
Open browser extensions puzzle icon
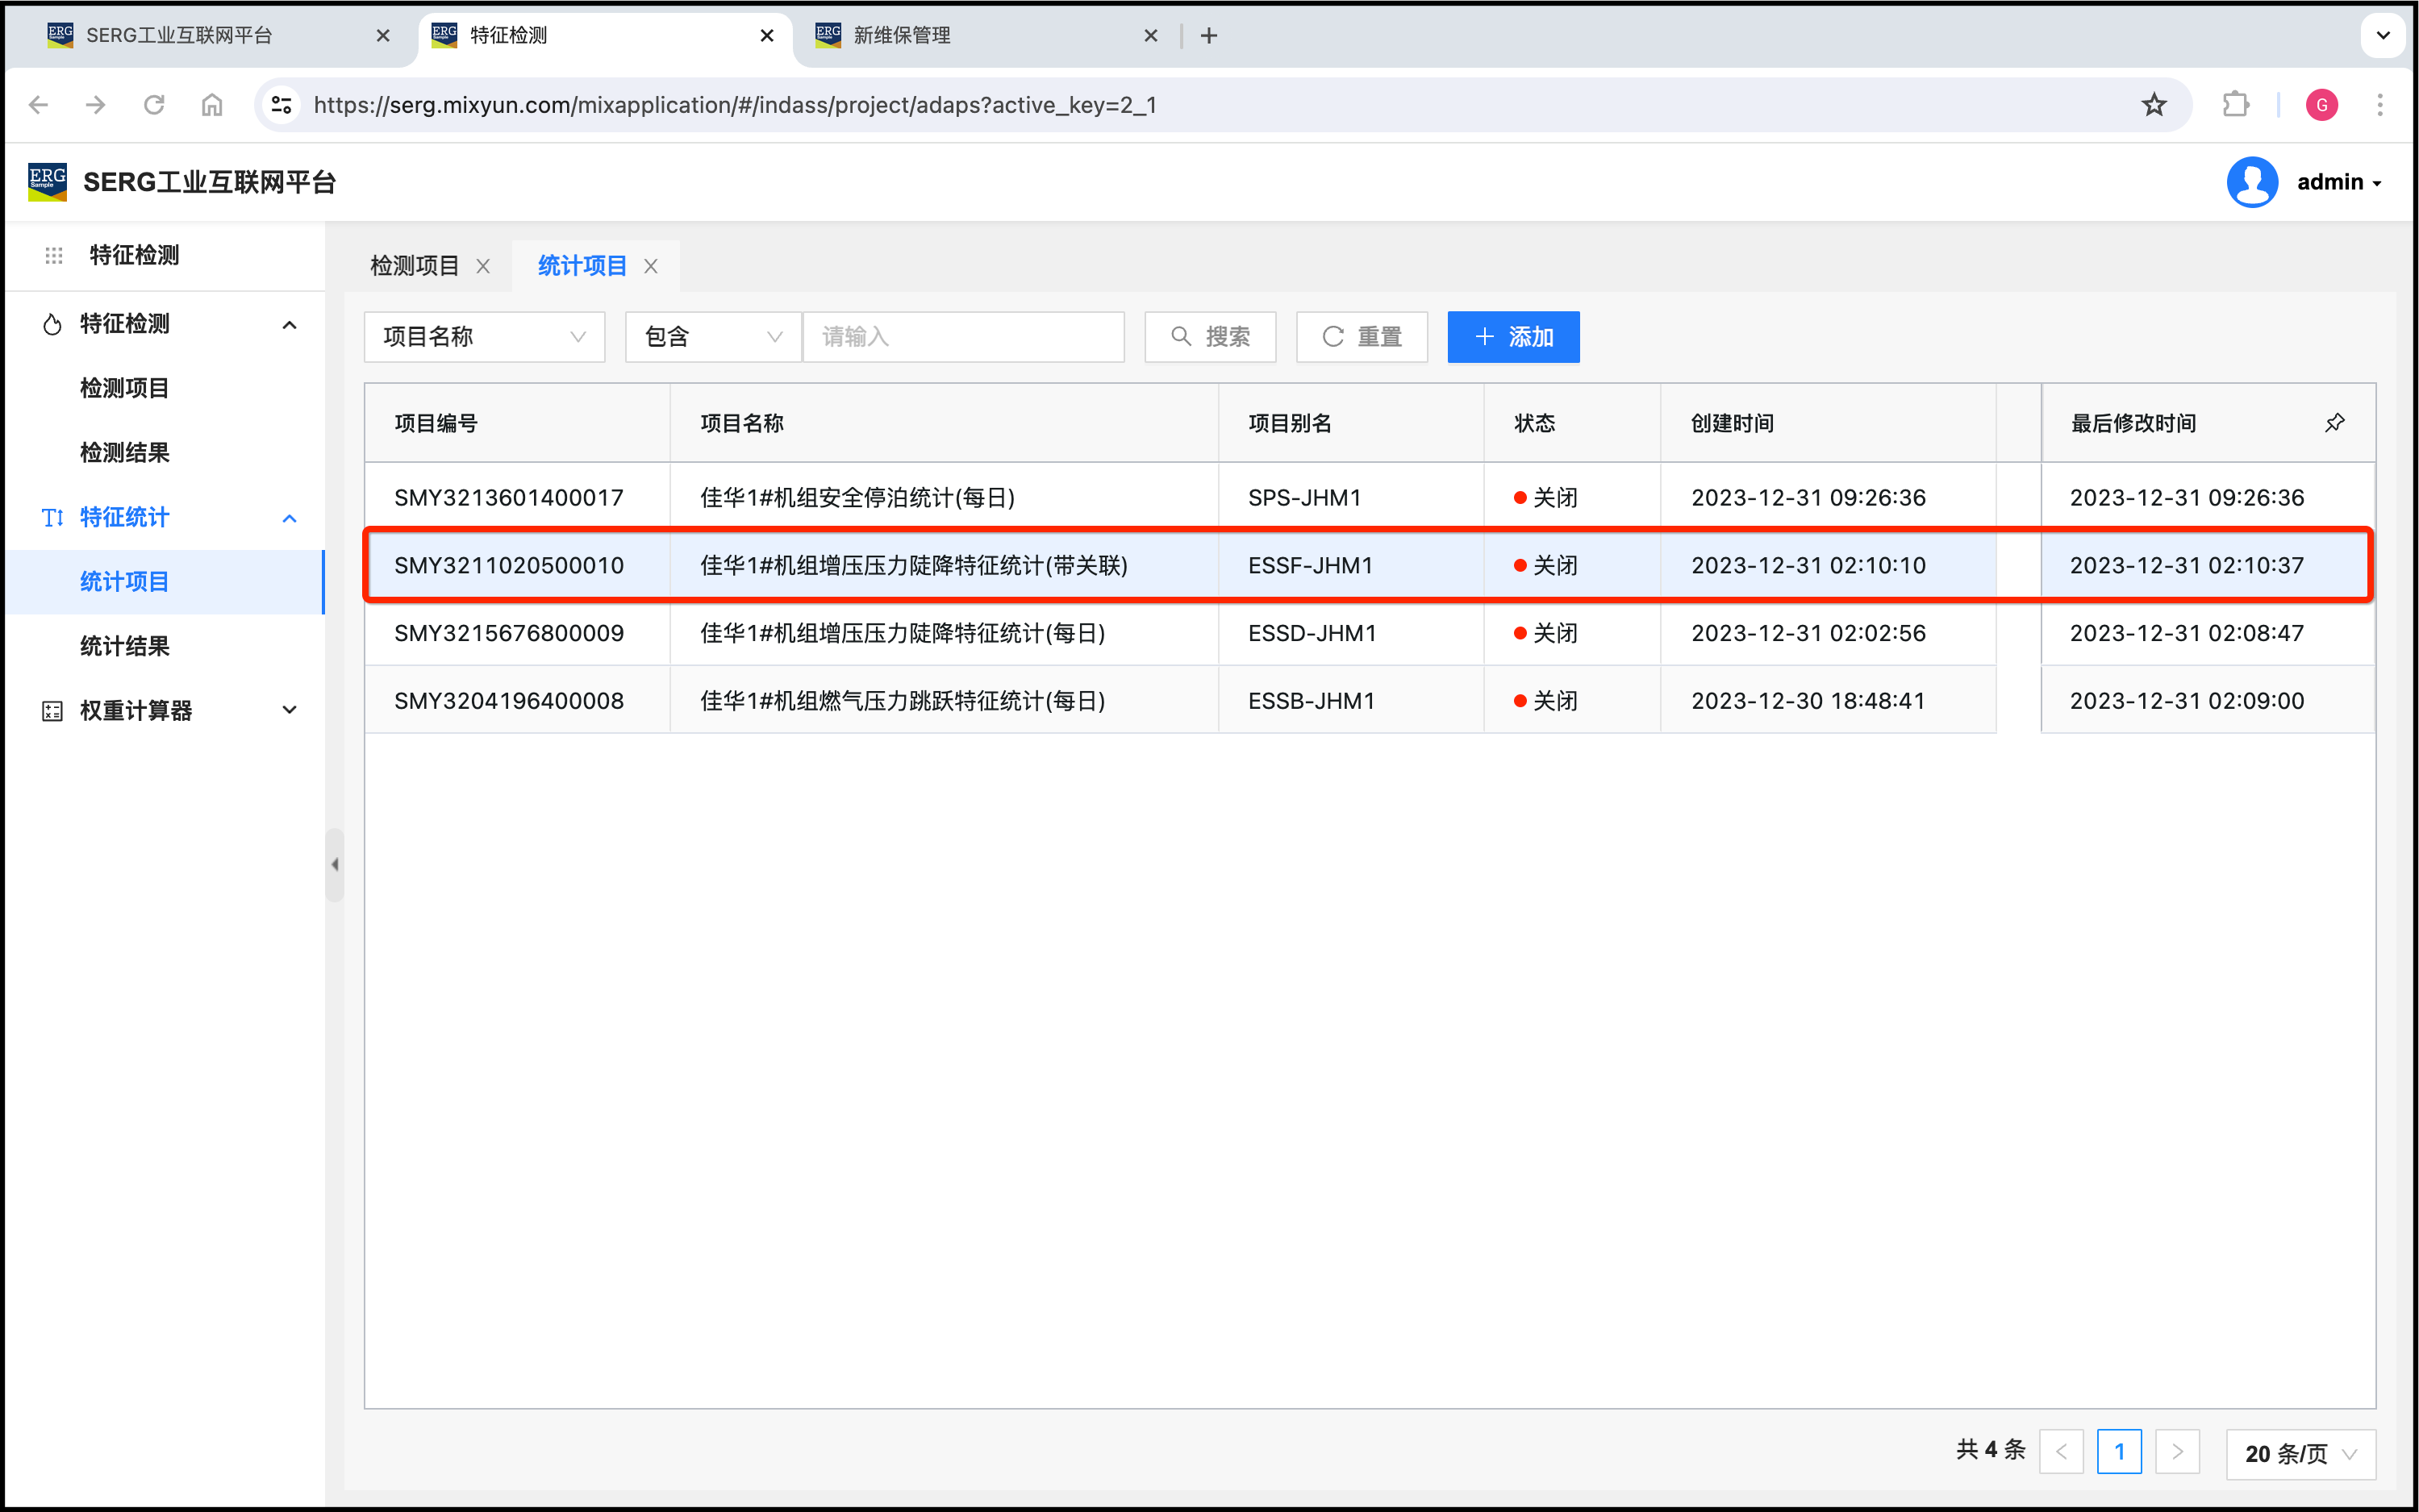(2235, 105)
